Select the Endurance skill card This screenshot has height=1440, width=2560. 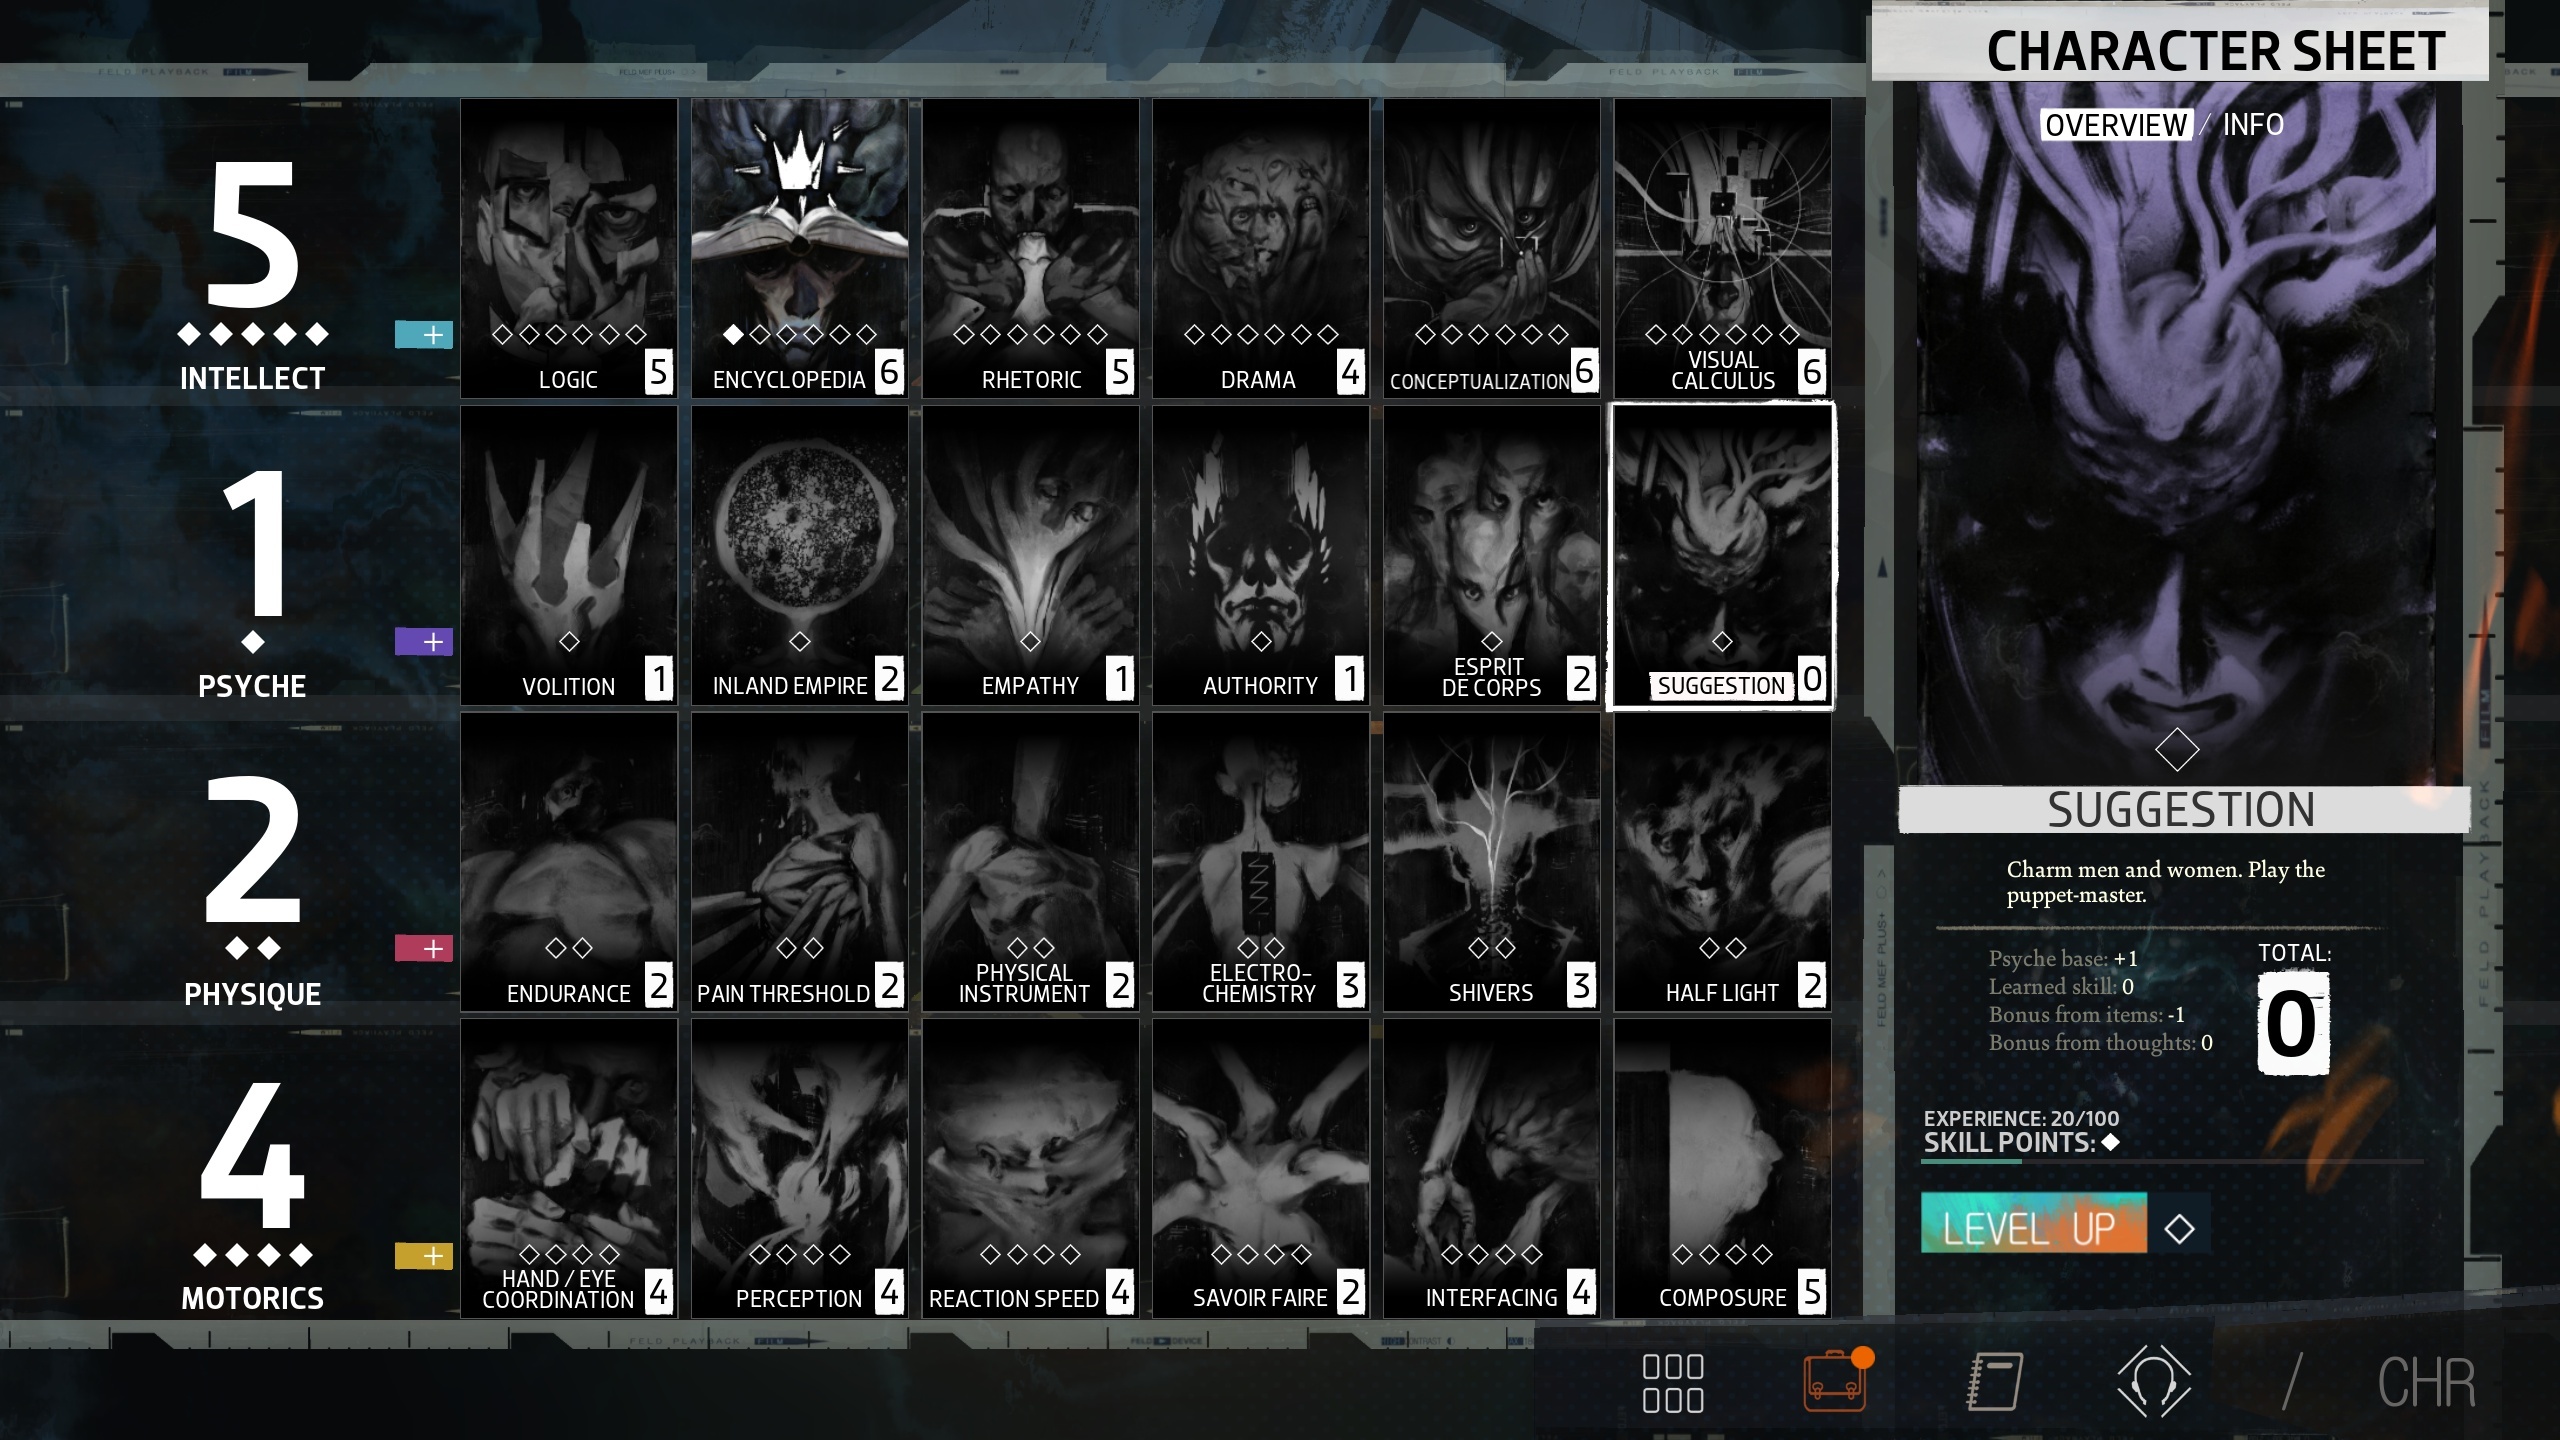pyautogui.click(x=569, y=862)
